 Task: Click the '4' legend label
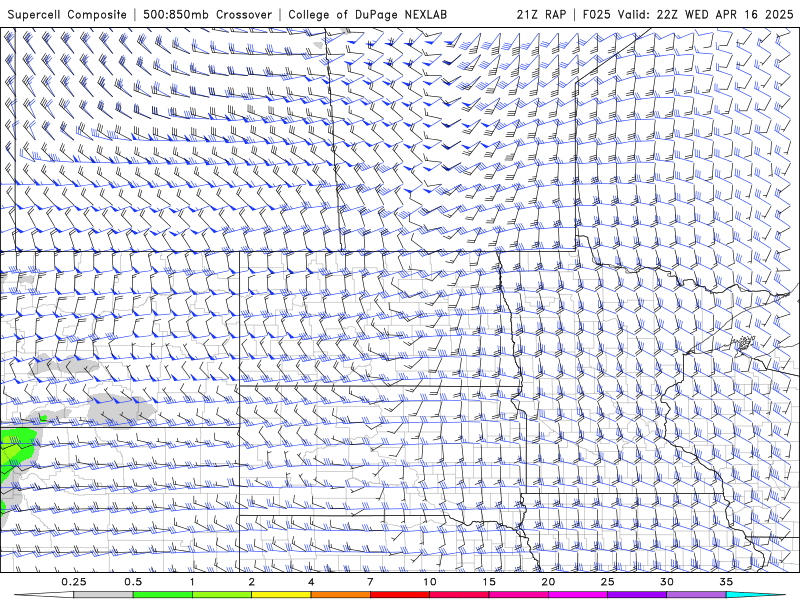click(x=311, y=582)
